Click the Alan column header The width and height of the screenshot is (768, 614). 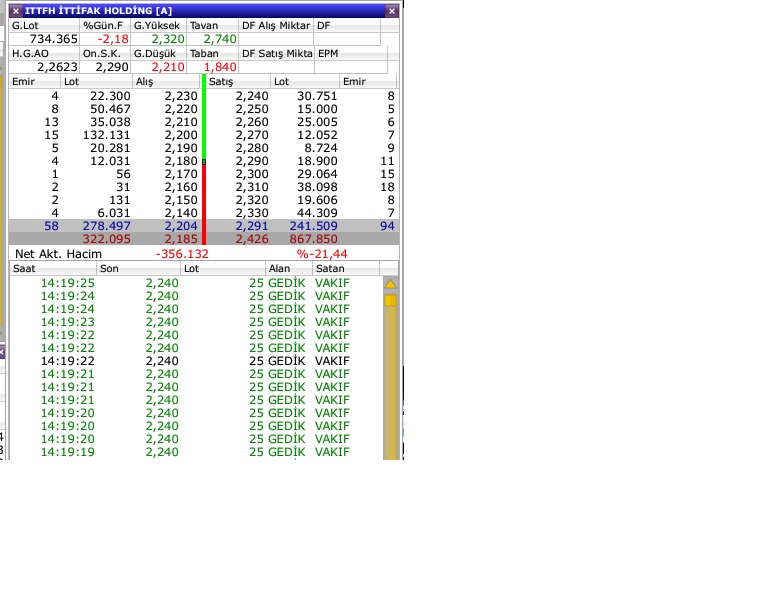coord(289,268)
